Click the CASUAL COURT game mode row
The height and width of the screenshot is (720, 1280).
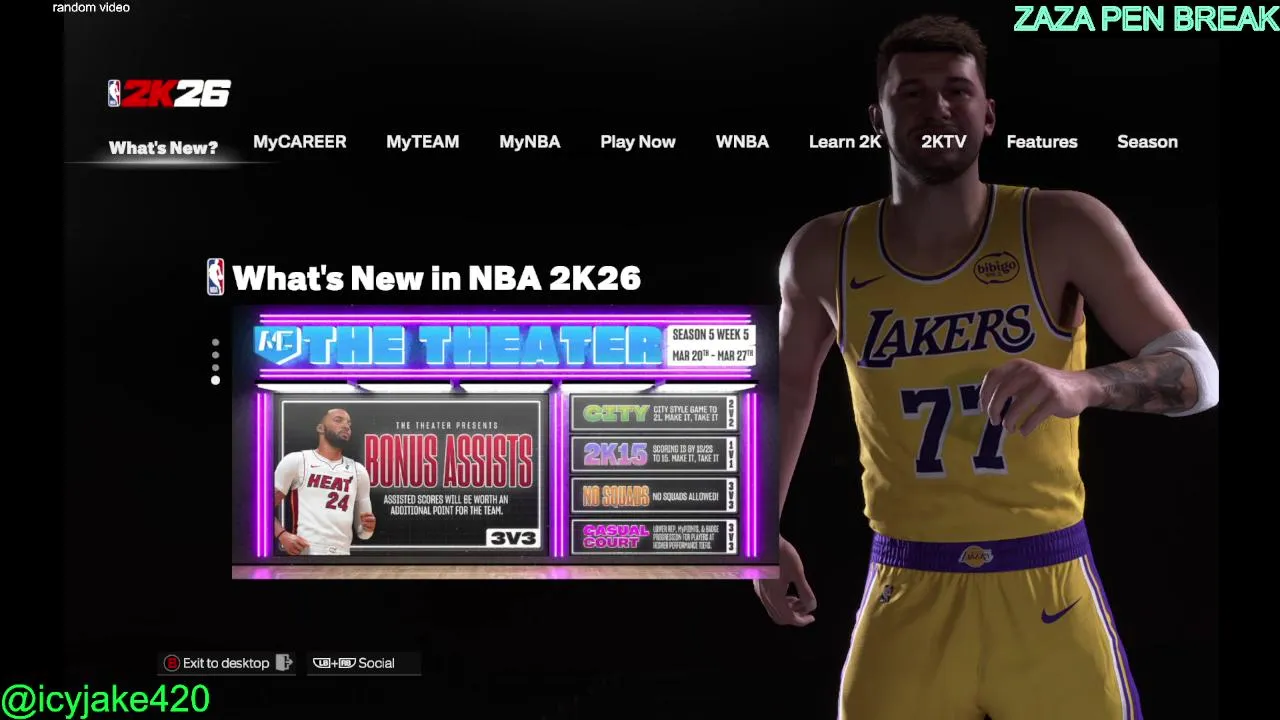click(x=654, y=537)
